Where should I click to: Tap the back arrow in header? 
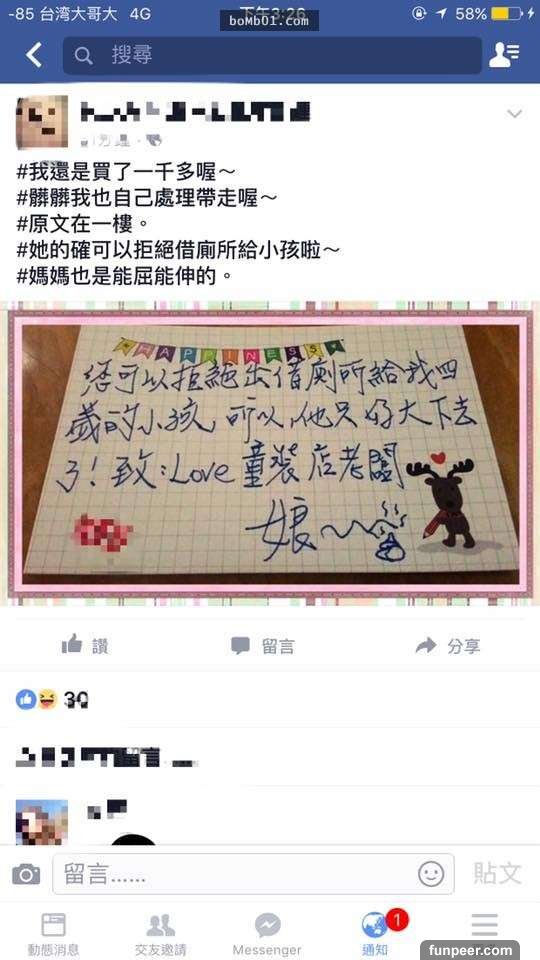[34, 55]
